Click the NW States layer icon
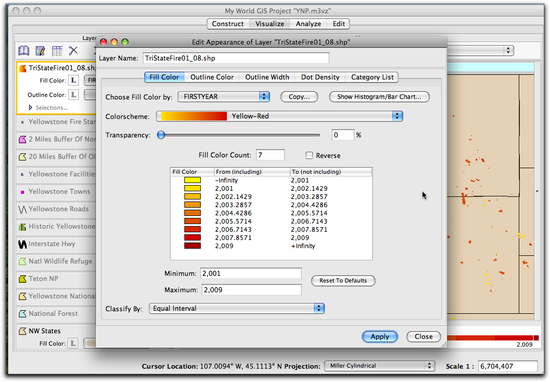 point(22,331)
